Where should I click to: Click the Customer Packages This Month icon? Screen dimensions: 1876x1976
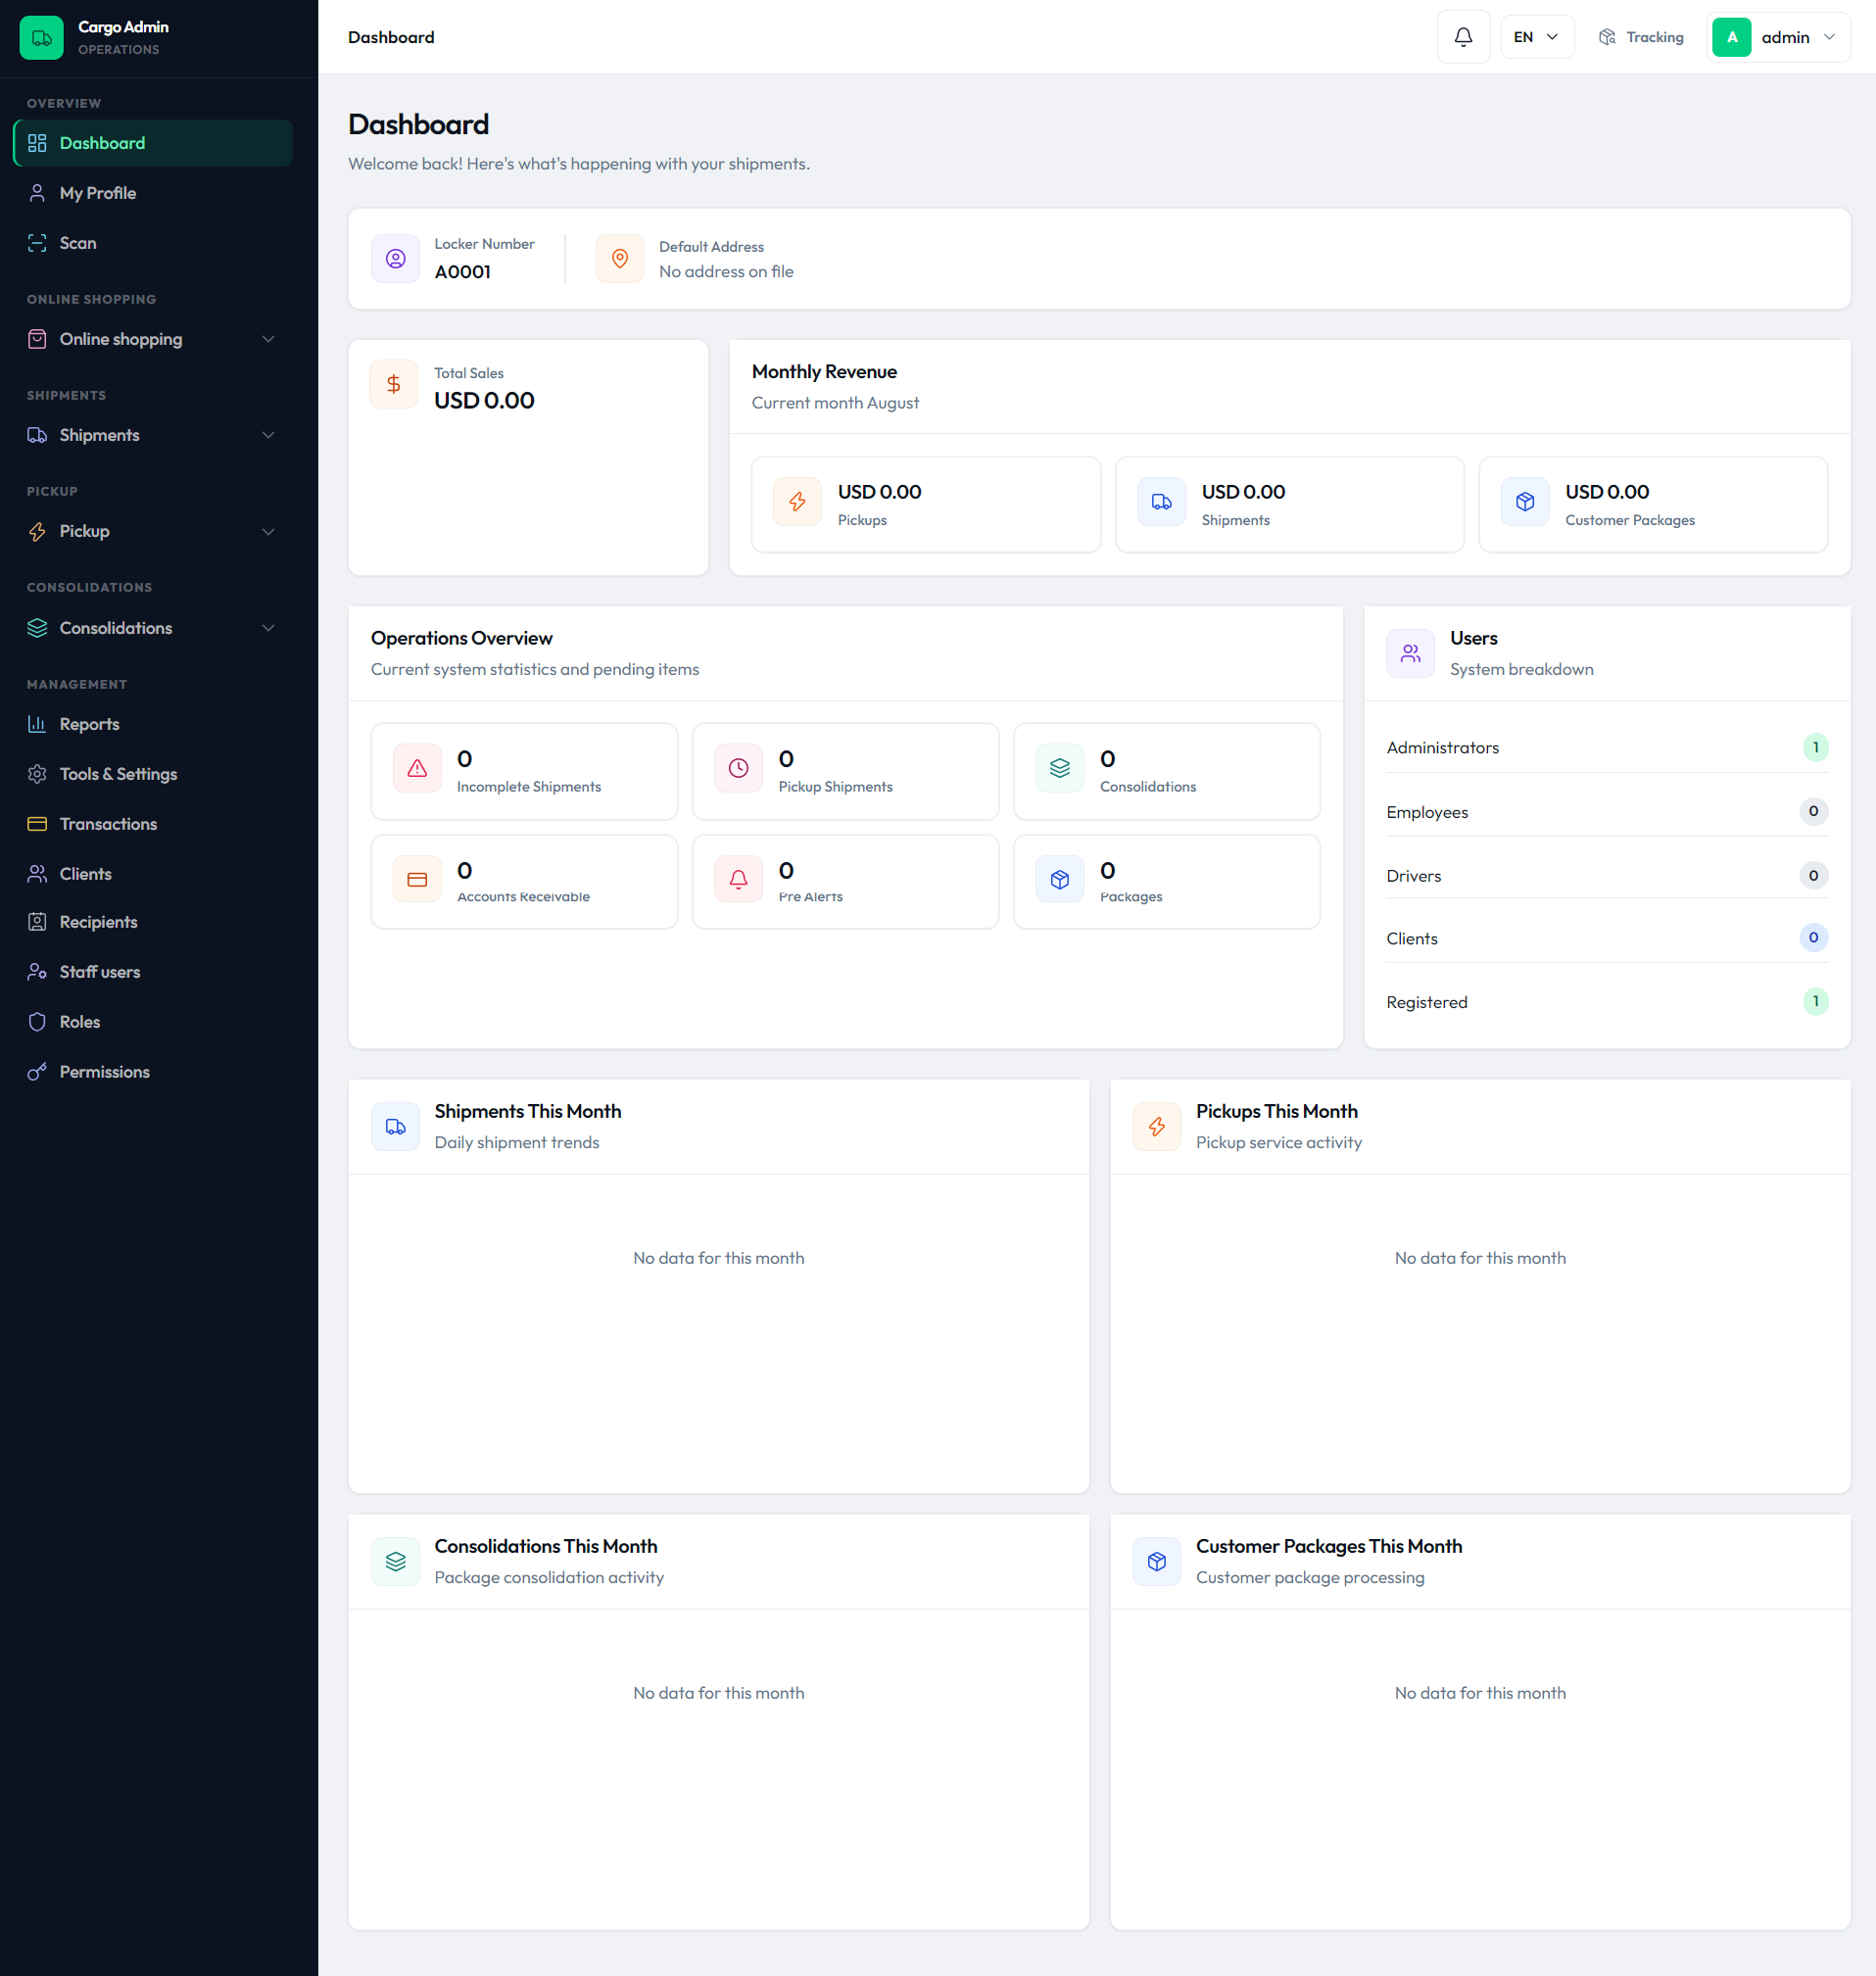(x=1157, y=1562)
